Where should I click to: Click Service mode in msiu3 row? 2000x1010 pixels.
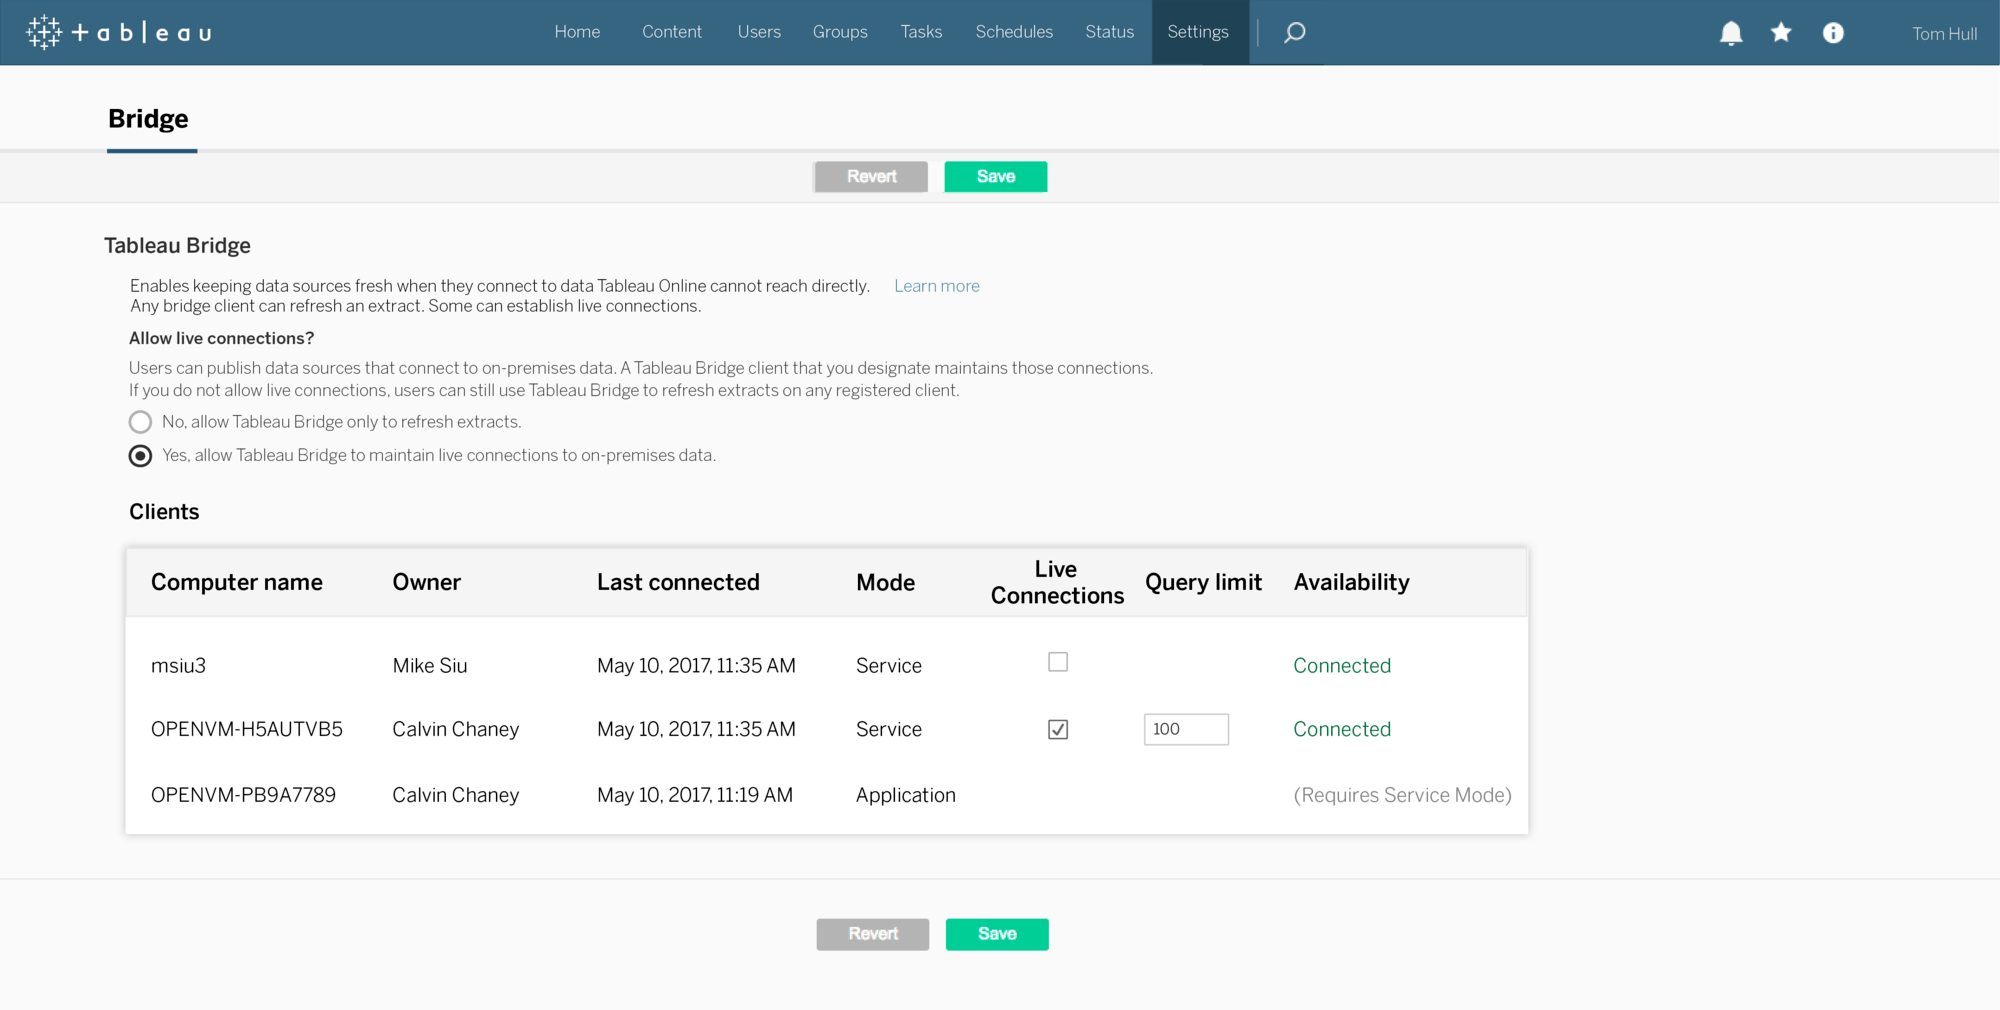(x=889, y=666)
